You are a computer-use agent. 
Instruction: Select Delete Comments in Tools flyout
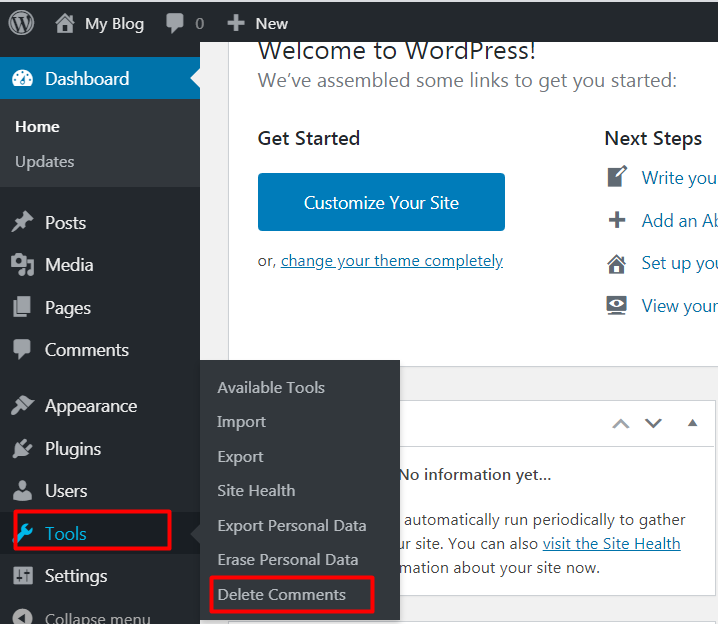282,594
